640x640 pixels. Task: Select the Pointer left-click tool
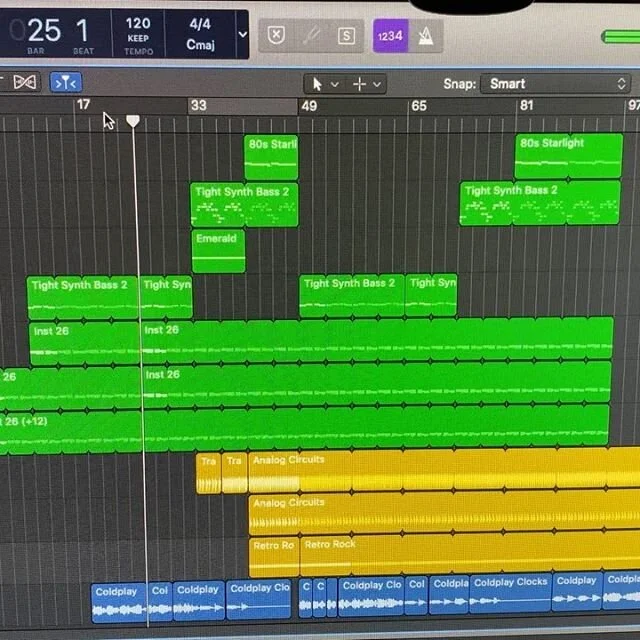317,84
